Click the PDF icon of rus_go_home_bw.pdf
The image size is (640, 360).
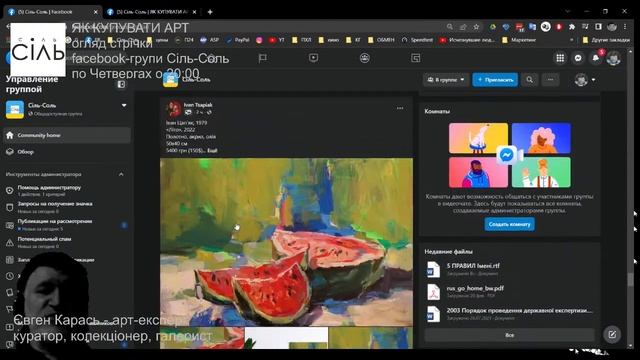433,292
